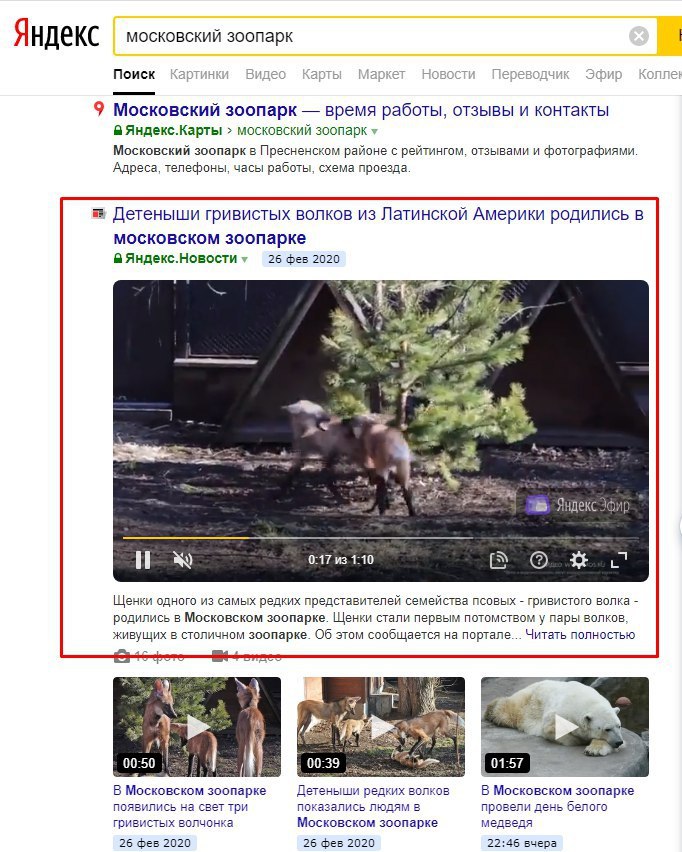
Task: Click the Яндекс logo
Action: point(56,34)
